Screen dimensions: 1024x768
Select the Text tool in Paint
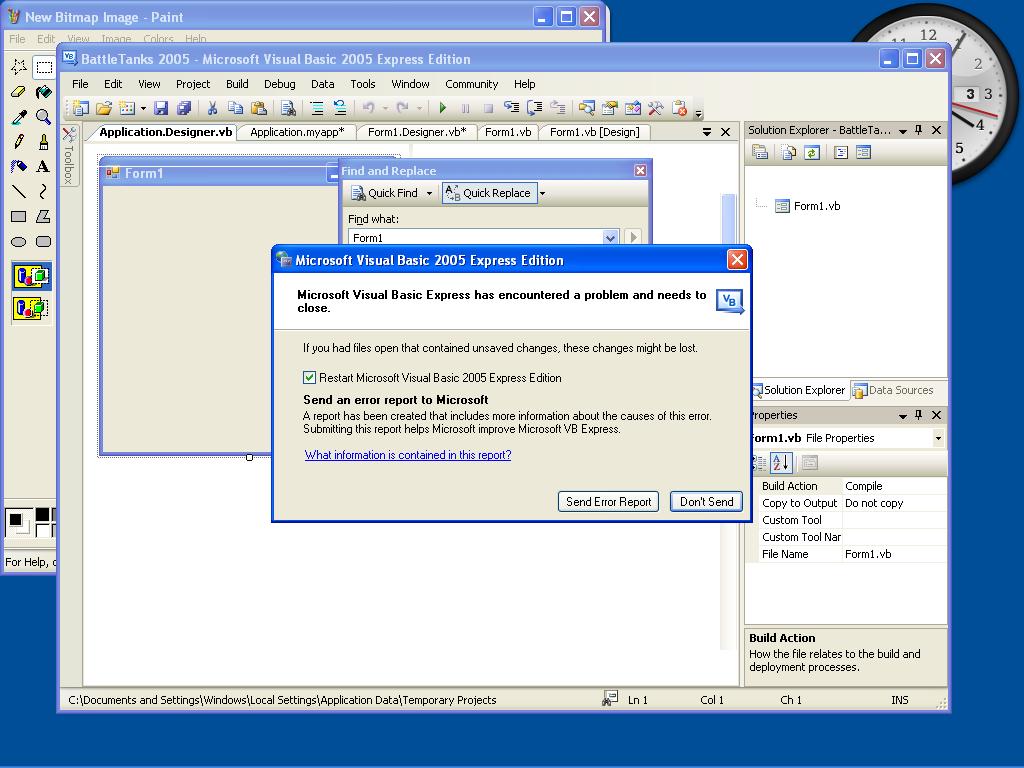pyautogui.click(x=43, y=167)
